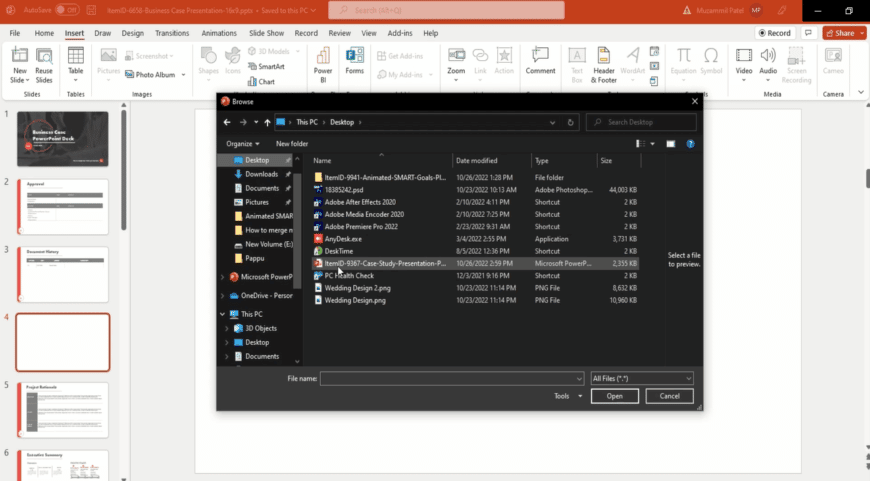Viewport: 870px width, 481px height.
Task: Click the Cancel button
Action: [x=669, y=396]
